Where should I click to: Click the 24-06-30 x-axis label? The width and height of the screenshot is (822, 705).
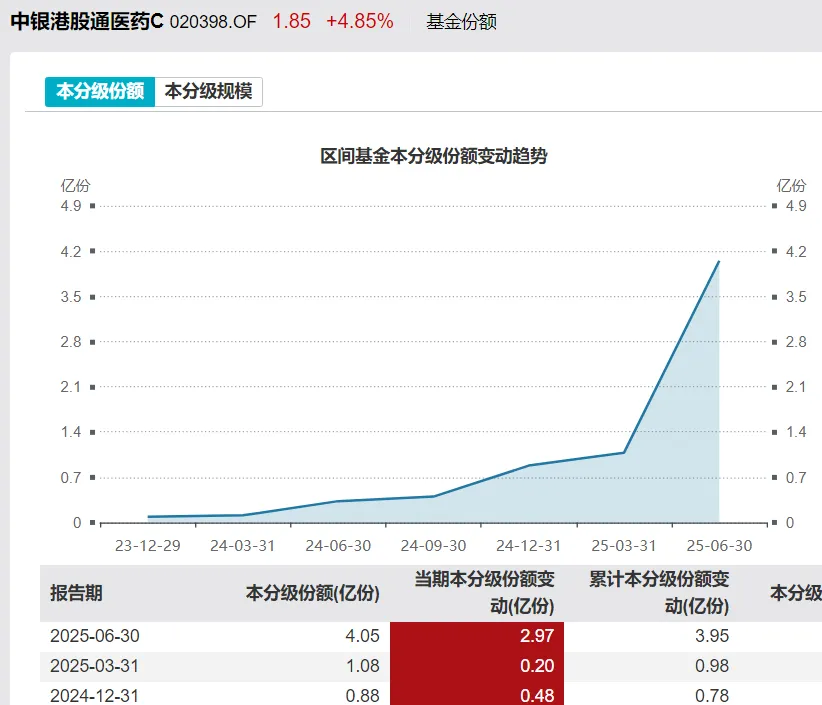(338, 546)
